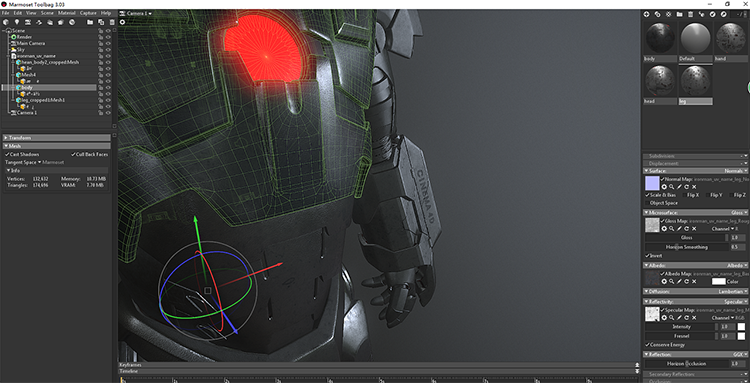Reload the Gloss Map texture
This screenshot has height=383, width=750.
pyautogui.click(x=686, y=229)
